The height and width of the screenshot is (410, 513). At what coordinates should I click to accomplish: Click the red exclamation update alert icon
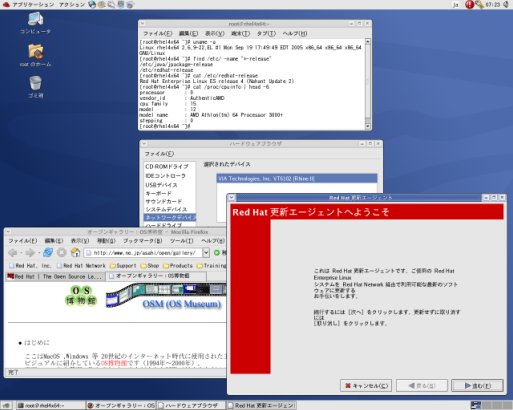[469, 4]
